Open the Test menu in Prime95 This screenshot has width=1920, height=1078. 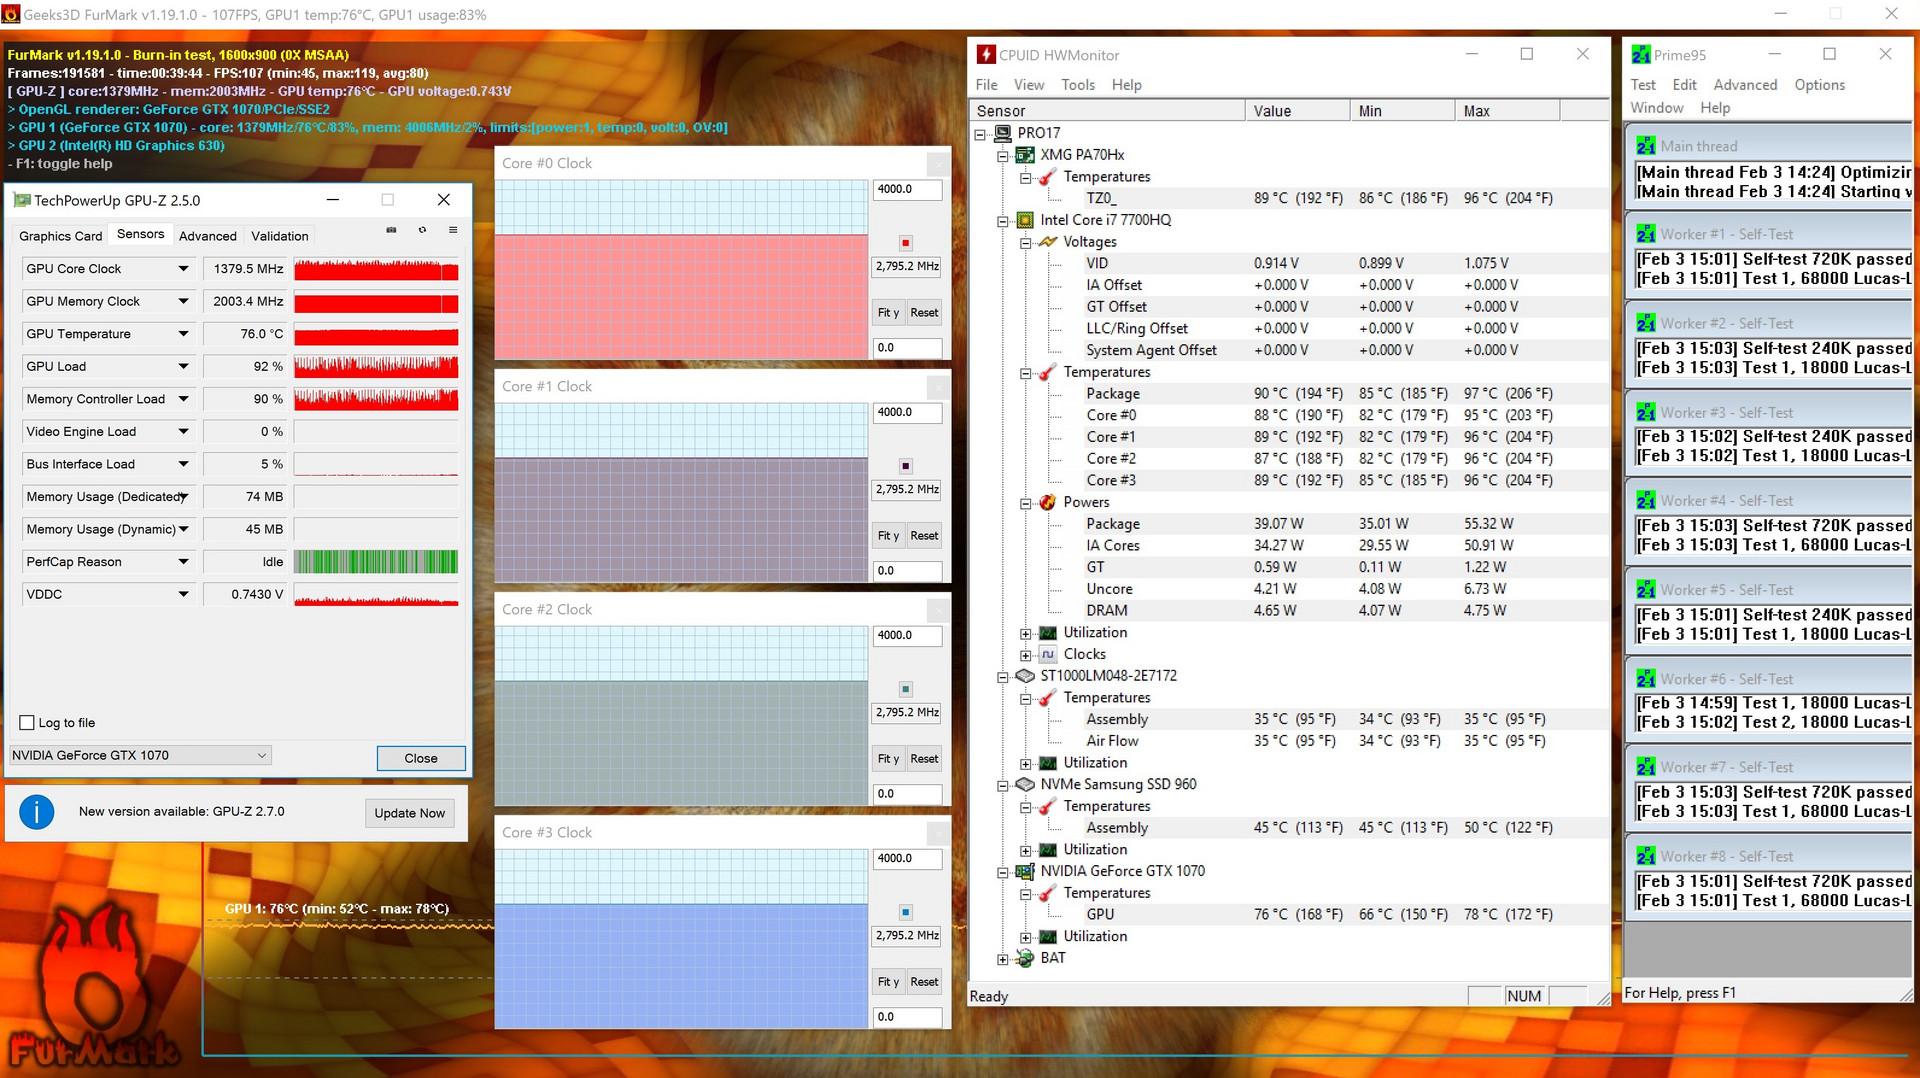(1643, 85)
